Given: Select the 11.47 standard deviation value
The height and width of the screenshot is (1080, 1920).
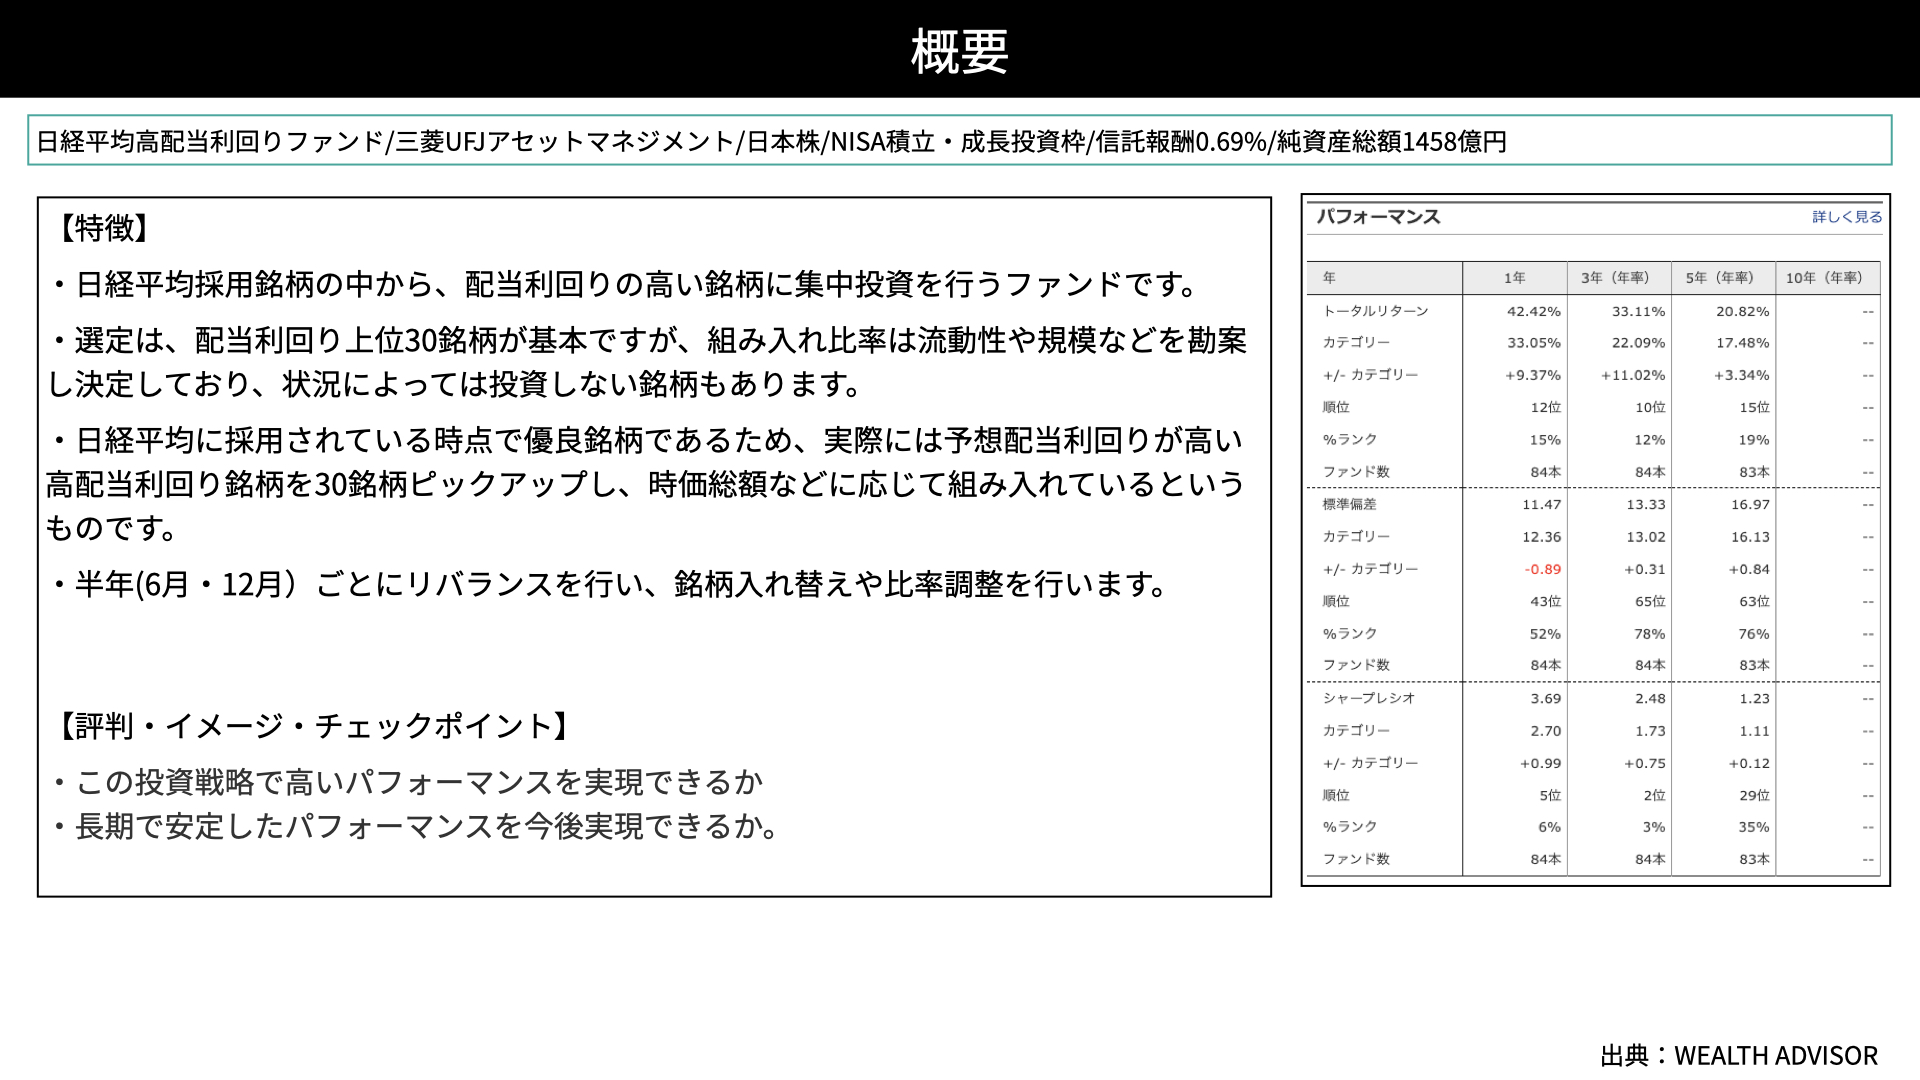Looking at the screenshot, I should coord(1541,505).
